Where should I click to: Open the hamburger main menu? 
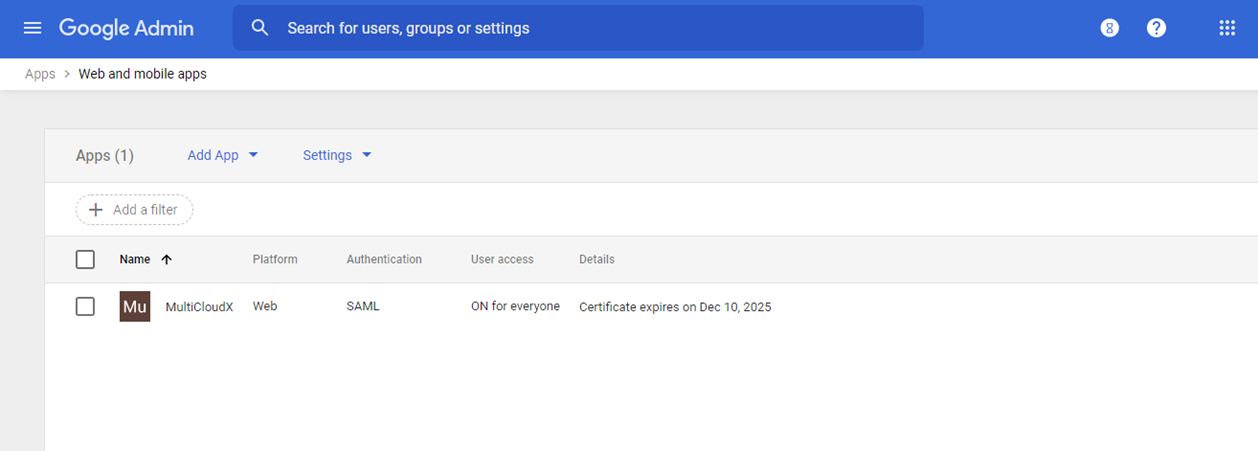click(x=32, y=28)
